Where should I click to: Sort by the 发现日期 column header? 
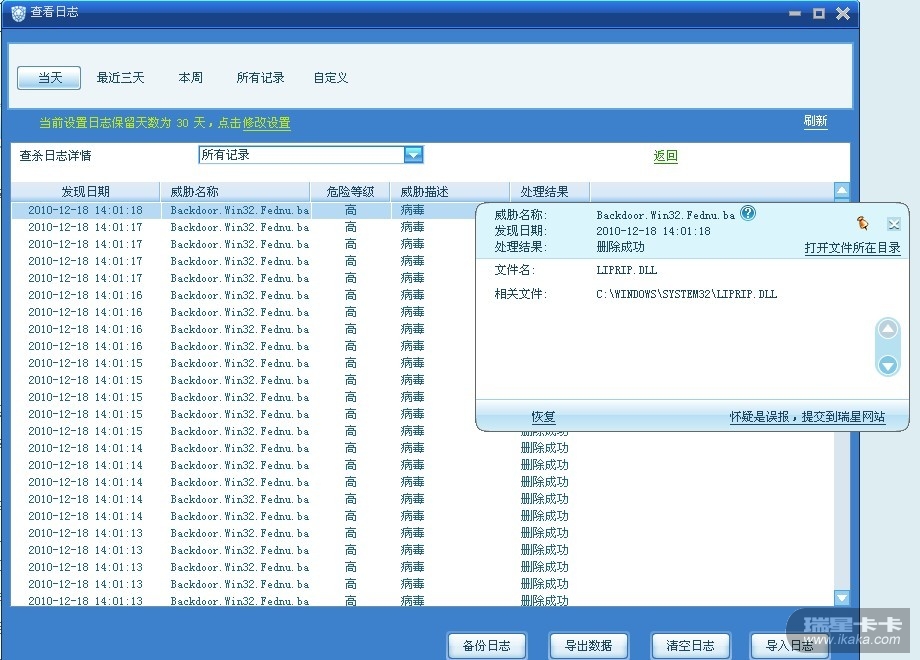coord(86,191)
